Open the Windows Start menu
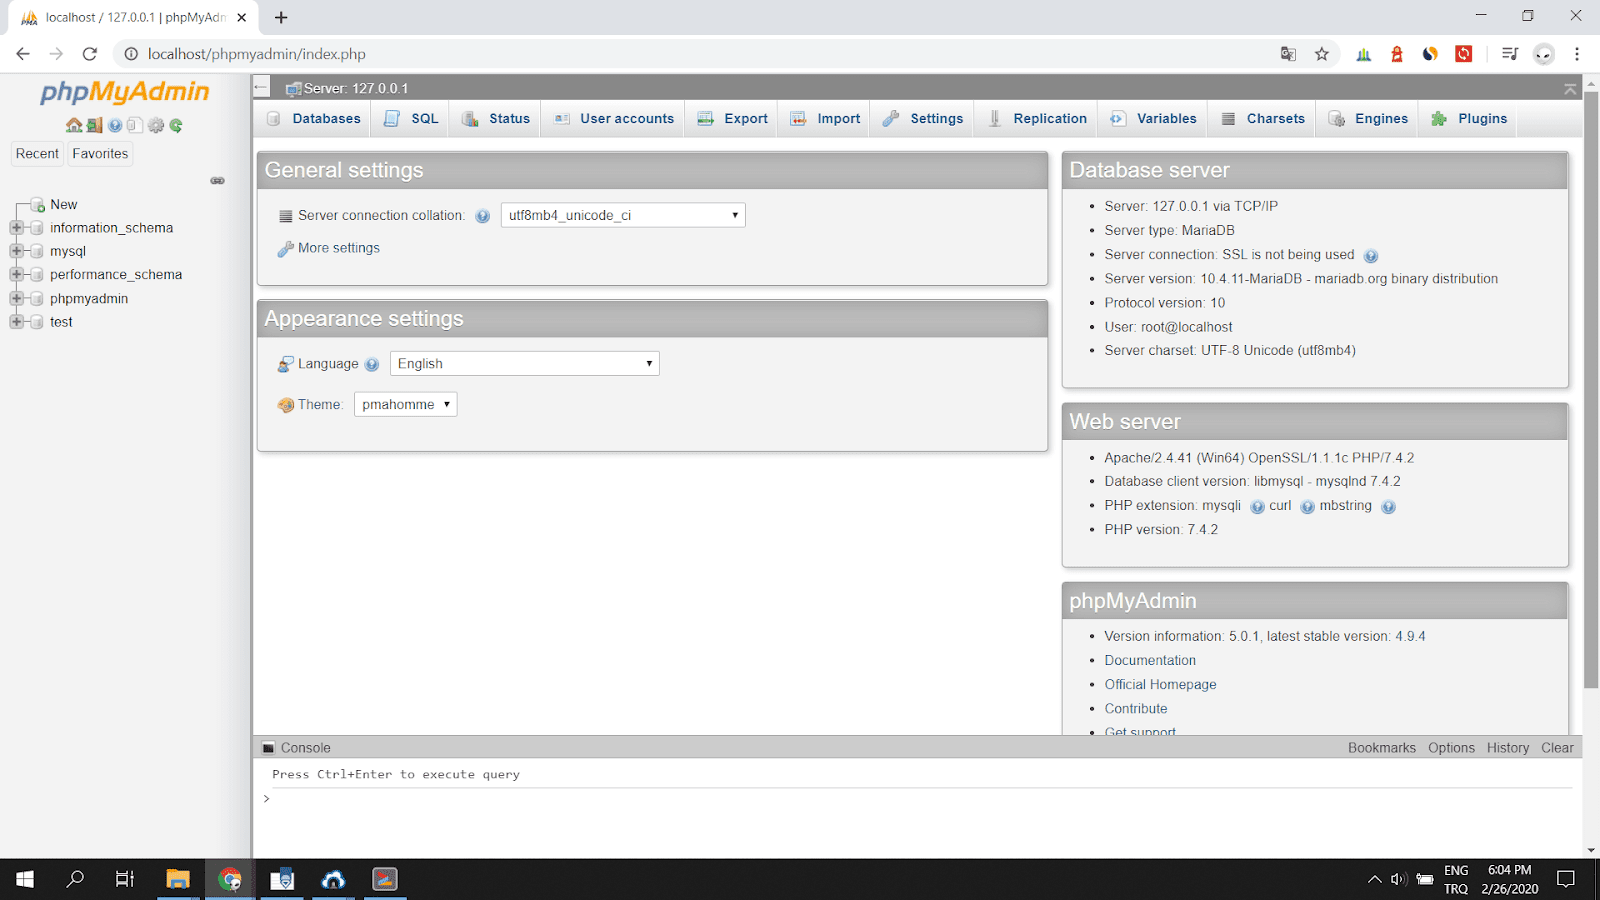This screenshot has width=1600, height=900. pos(25,879)
